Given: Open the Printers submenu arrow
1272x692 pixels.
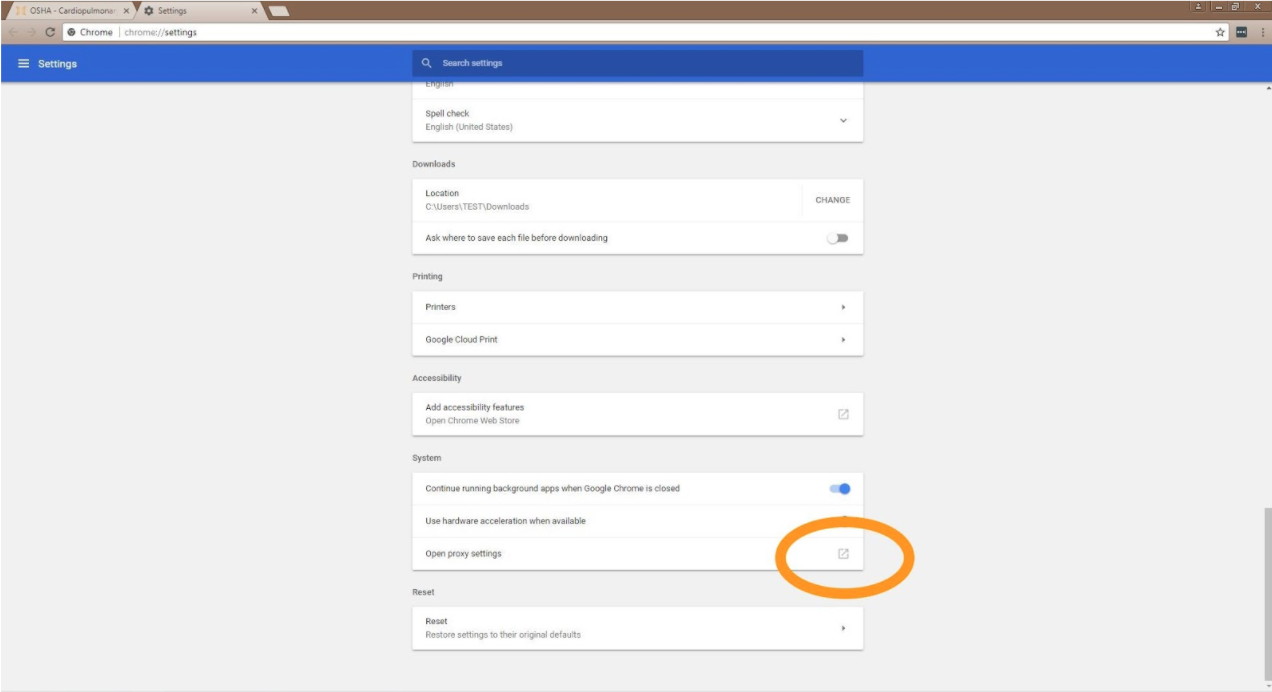Looking at the screenshot, I should 843,307.
